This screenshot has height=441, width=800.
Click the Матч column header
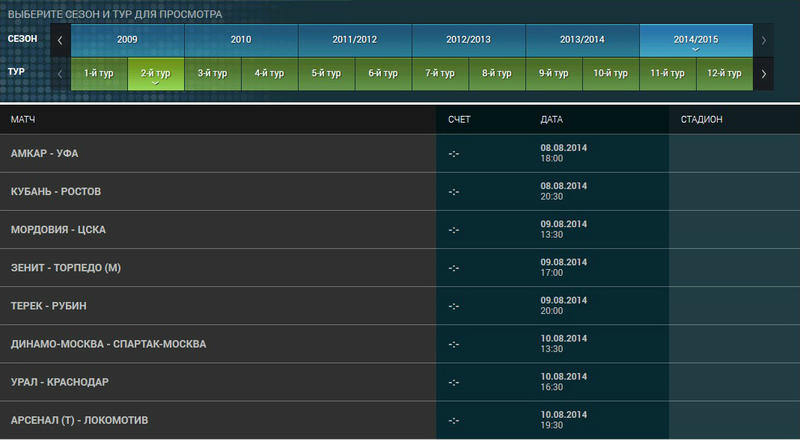point(23,119)
